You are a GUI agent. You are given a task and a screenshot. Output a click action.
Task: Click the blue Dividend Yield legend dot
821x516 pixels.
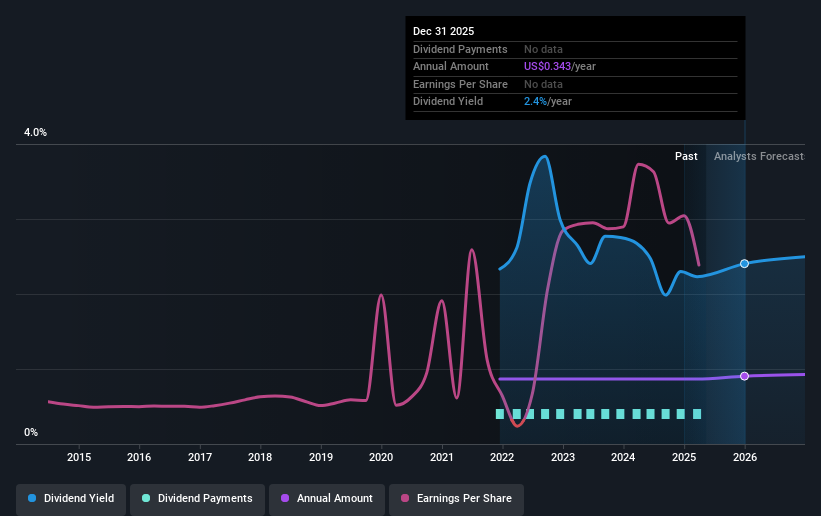coord(32,498)
